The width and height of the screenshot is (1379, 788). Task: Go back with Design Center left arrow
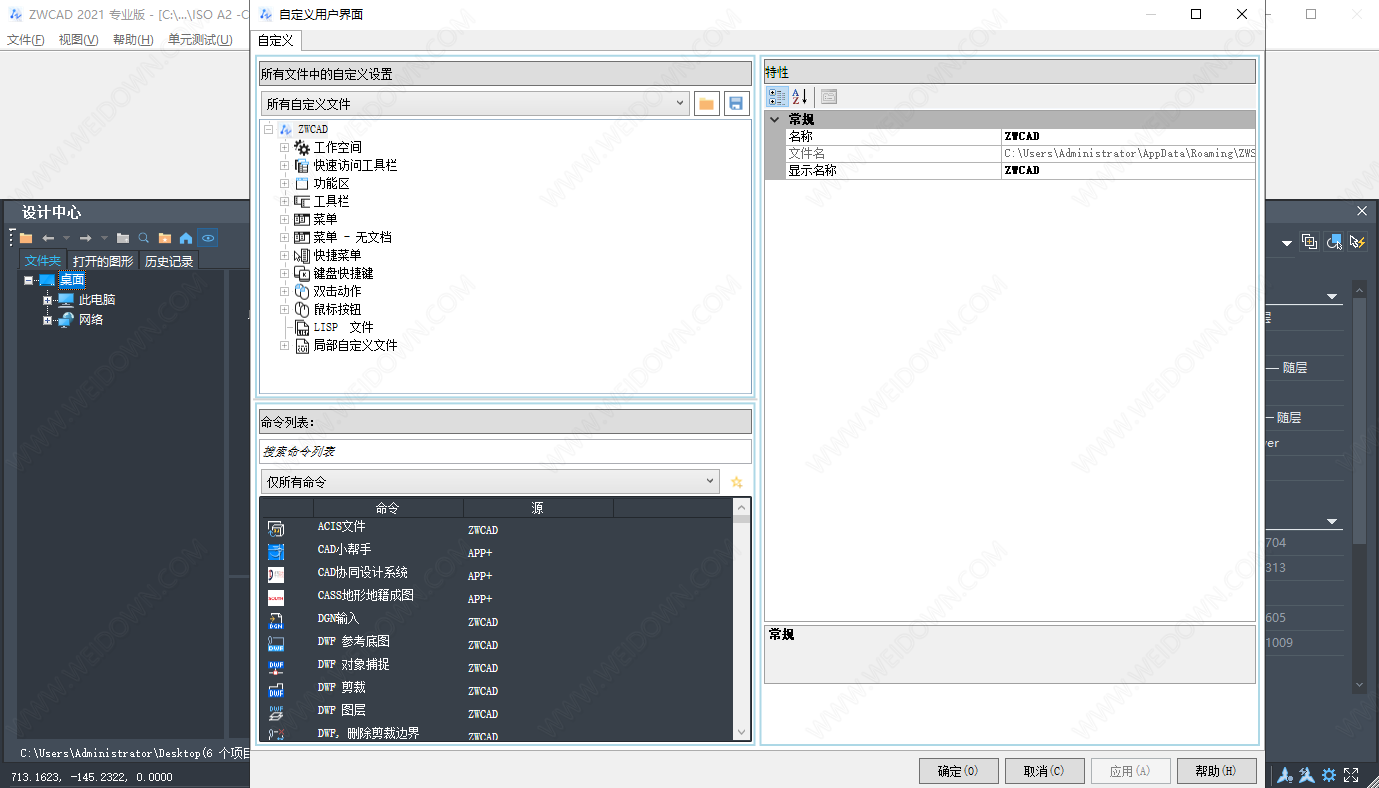pyautogui.click(x=47, y=238)
